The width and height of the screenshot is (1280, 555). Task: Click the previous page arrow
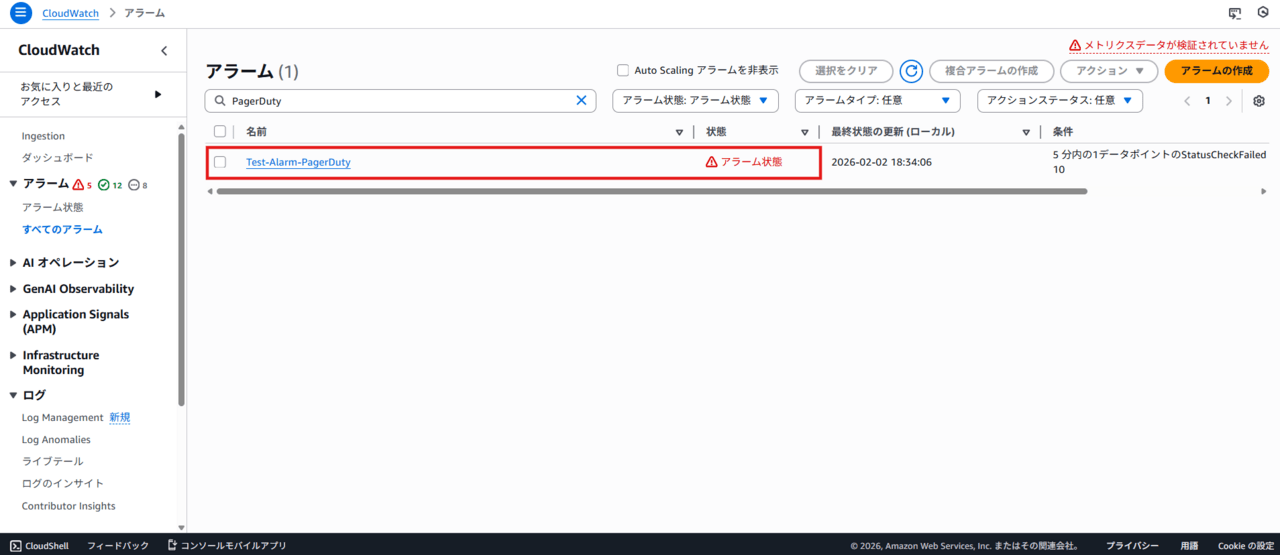1187,101
